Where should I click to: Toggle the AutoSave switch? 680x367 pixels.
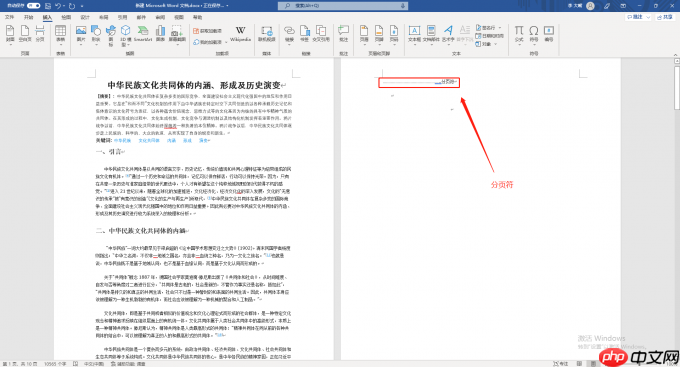pyautogui.click(x=33, y=6)
